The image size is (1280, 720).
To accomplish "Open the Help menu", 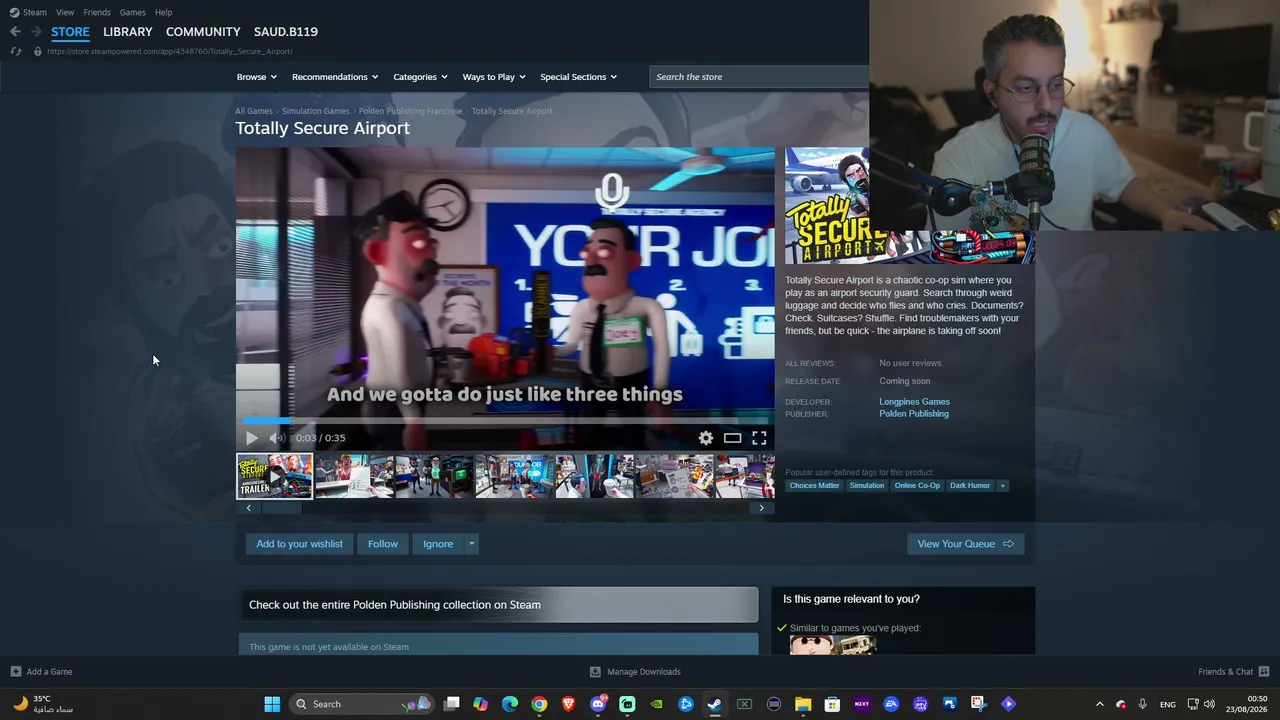I will (x=164, y=12).
